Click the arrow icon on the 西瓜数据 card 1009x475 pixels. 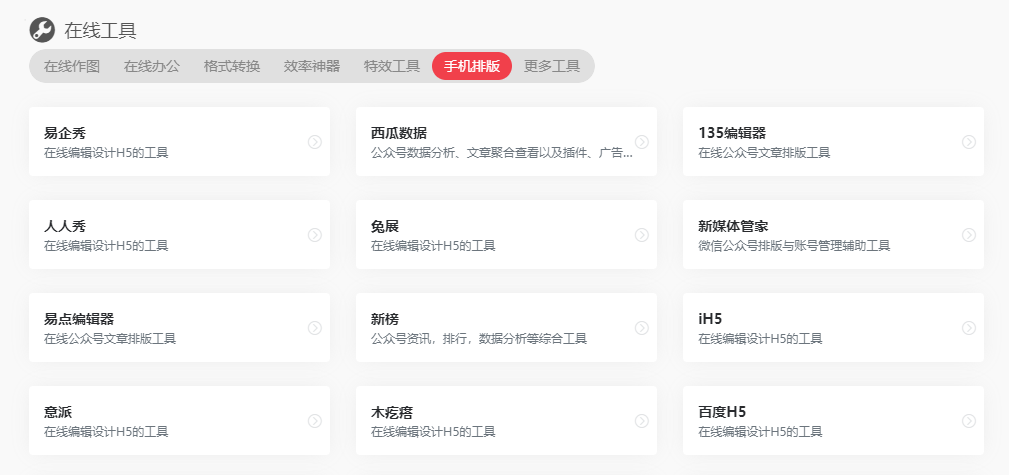pyautogui.click(x=642, y=142)
